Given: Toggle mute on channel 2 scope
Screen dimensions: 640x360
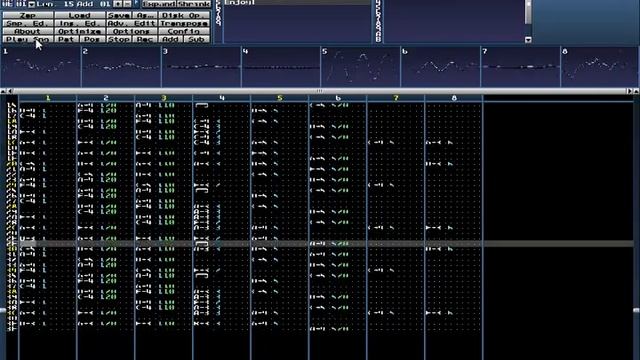Looking at the screenshot, I should [x=121, y=67].
